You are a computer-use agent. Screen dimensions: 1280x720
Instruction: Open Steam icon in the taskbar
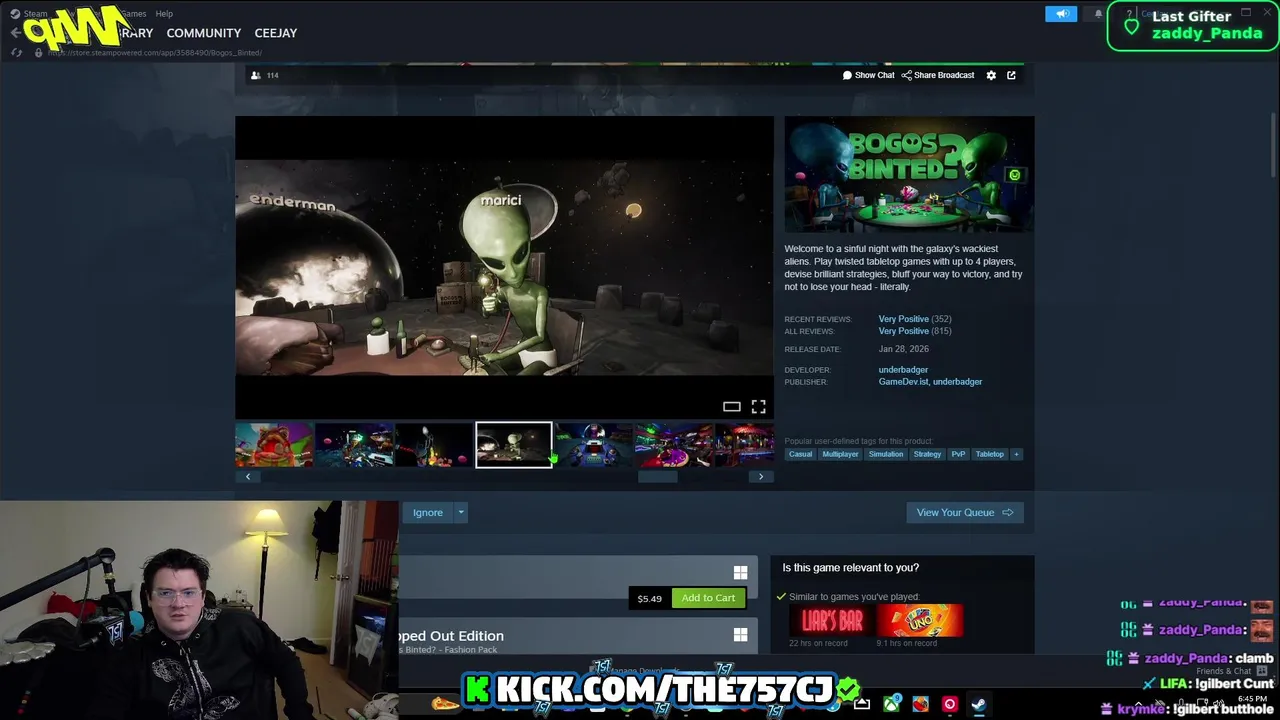pyautogui.click(x=978, y=704)
